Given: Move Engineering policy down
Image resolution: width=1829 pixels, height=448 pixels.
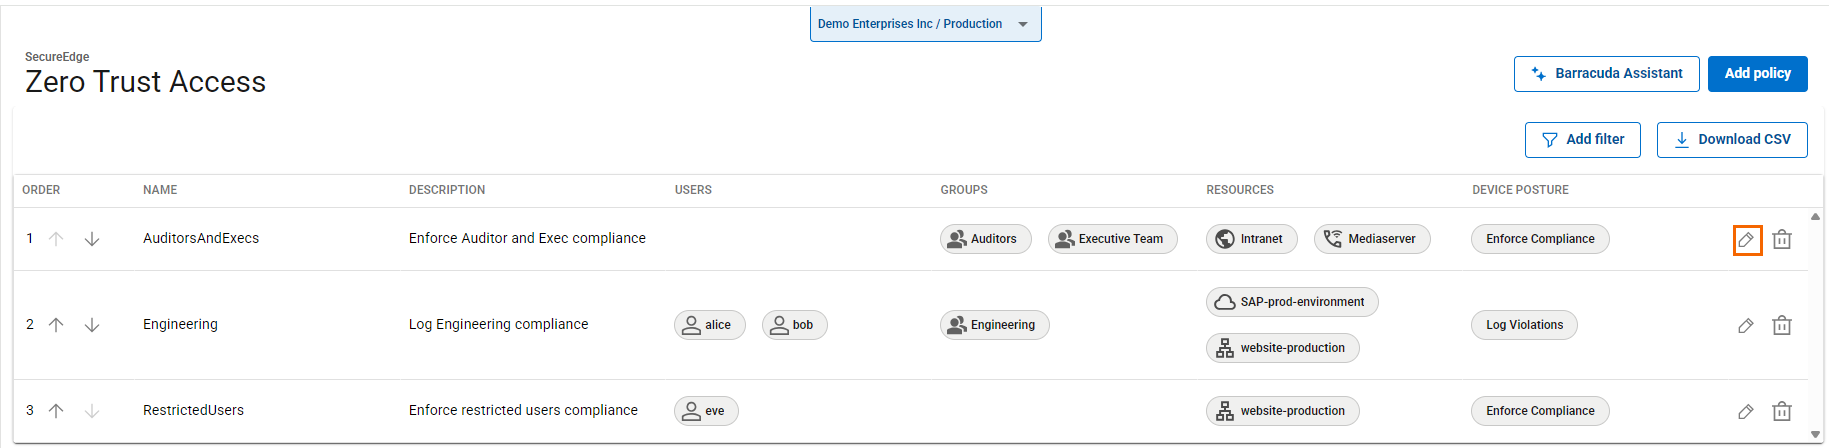Looking at the screenshot, I should pos(92,325).
